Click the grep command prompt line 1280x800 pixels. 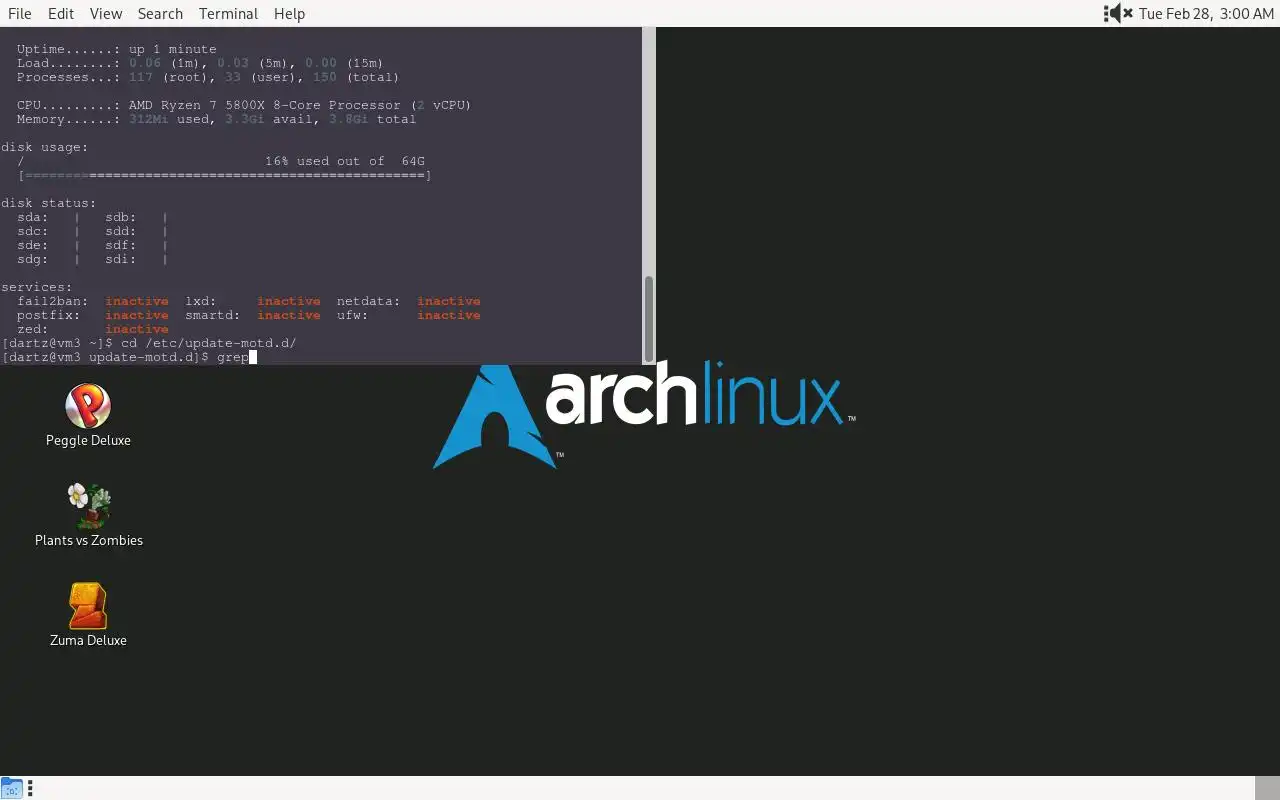coord(129,357)
